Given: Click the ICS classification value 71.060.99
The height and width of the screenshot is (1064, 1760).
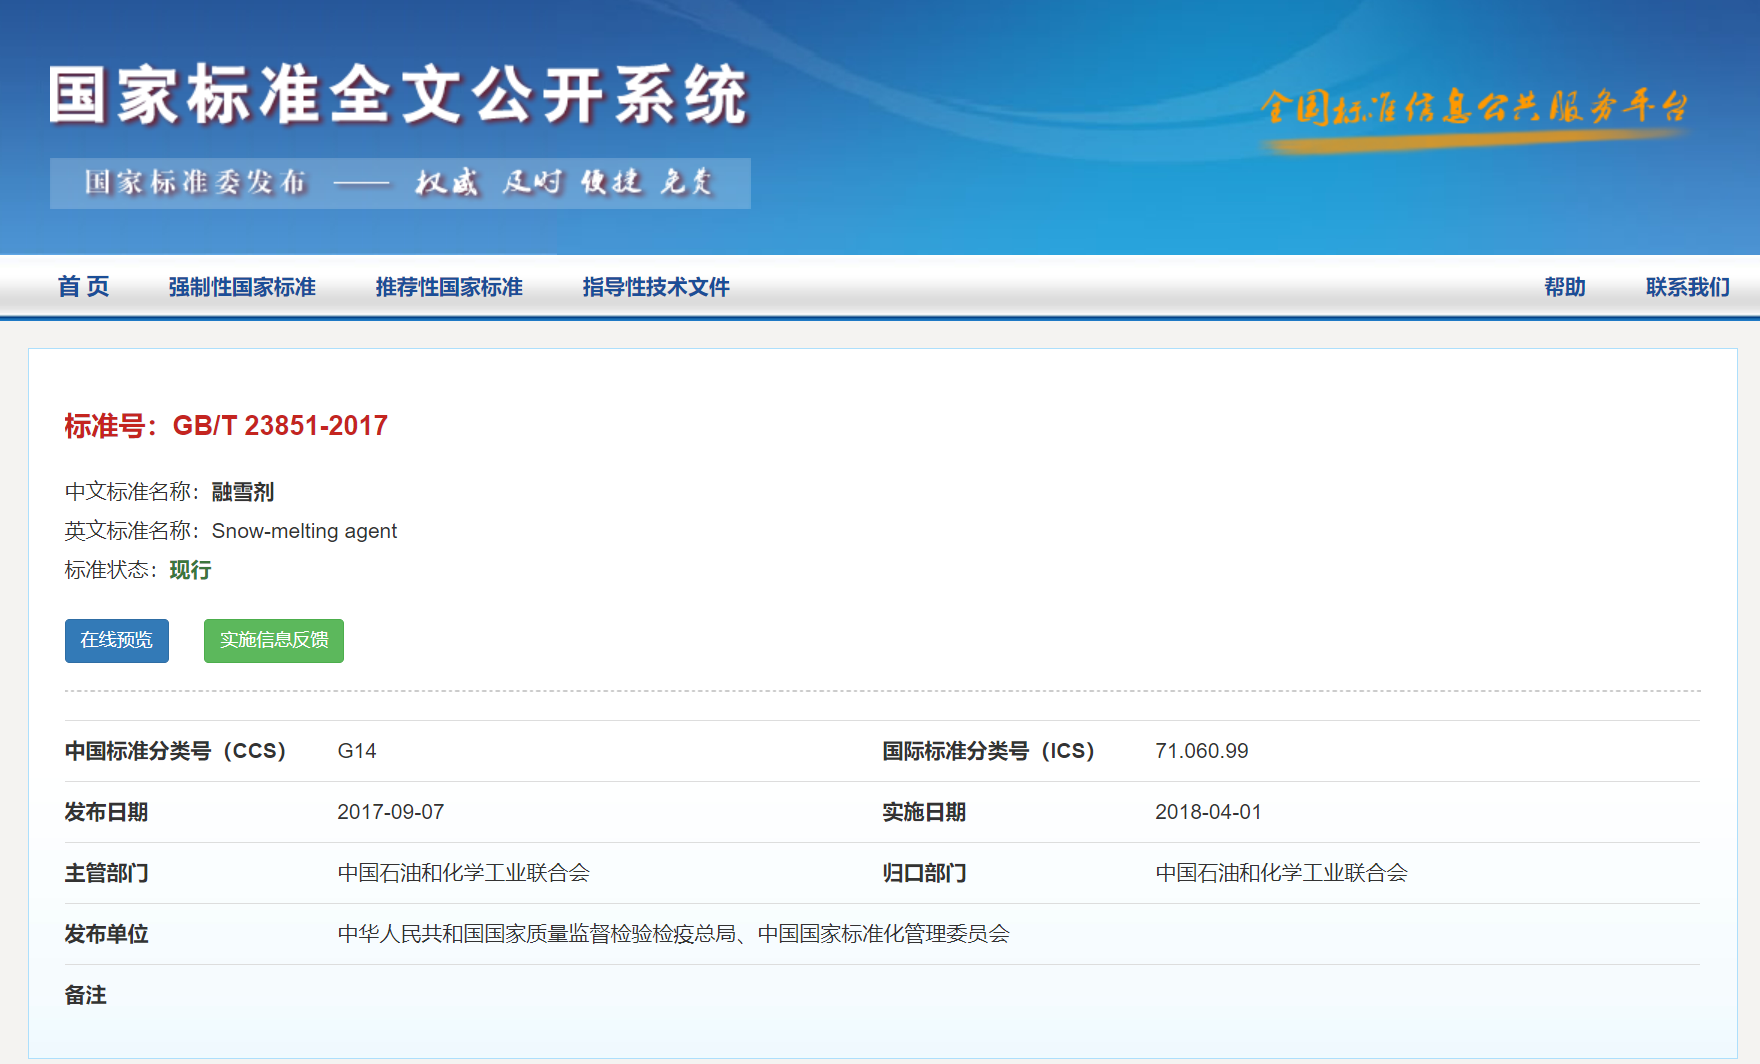Looking at the screenshot, I should 1201,751.
